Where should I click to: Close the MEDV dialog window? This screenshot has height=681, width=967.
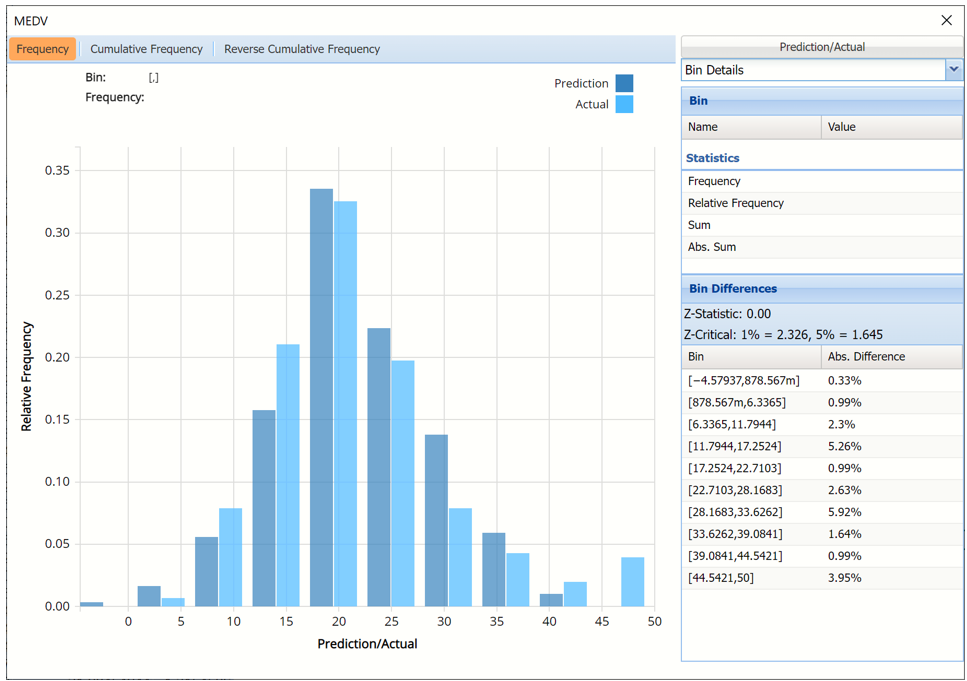tap(946, 20)
